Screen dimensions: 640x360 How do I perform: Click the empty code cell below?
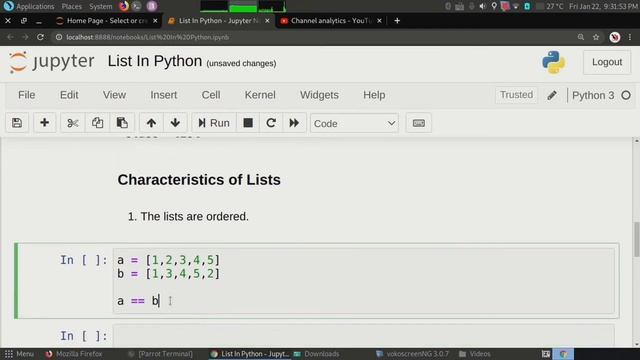coord(363,336)
